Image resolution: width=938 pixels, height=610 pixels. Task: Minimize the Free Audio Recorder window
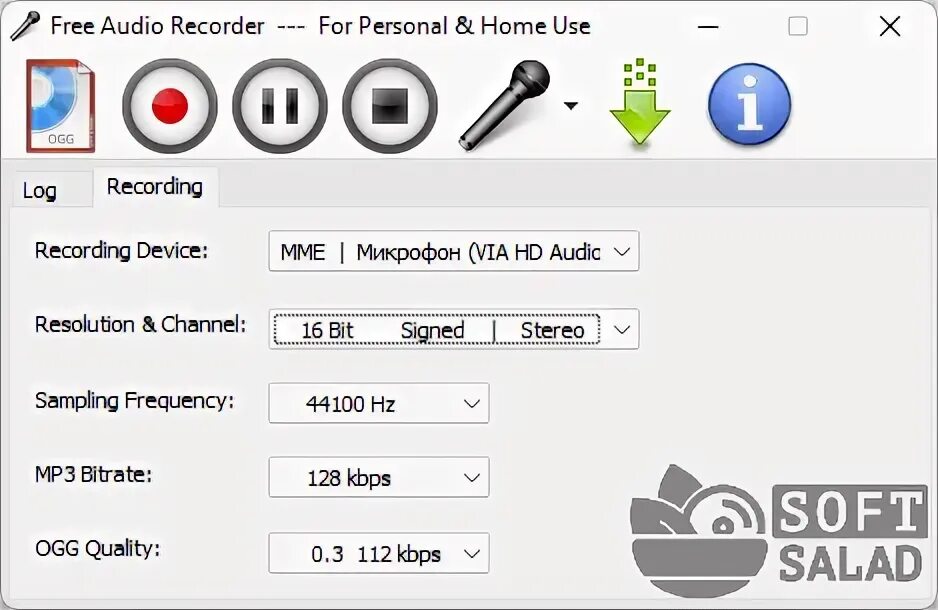pos(708,26)
